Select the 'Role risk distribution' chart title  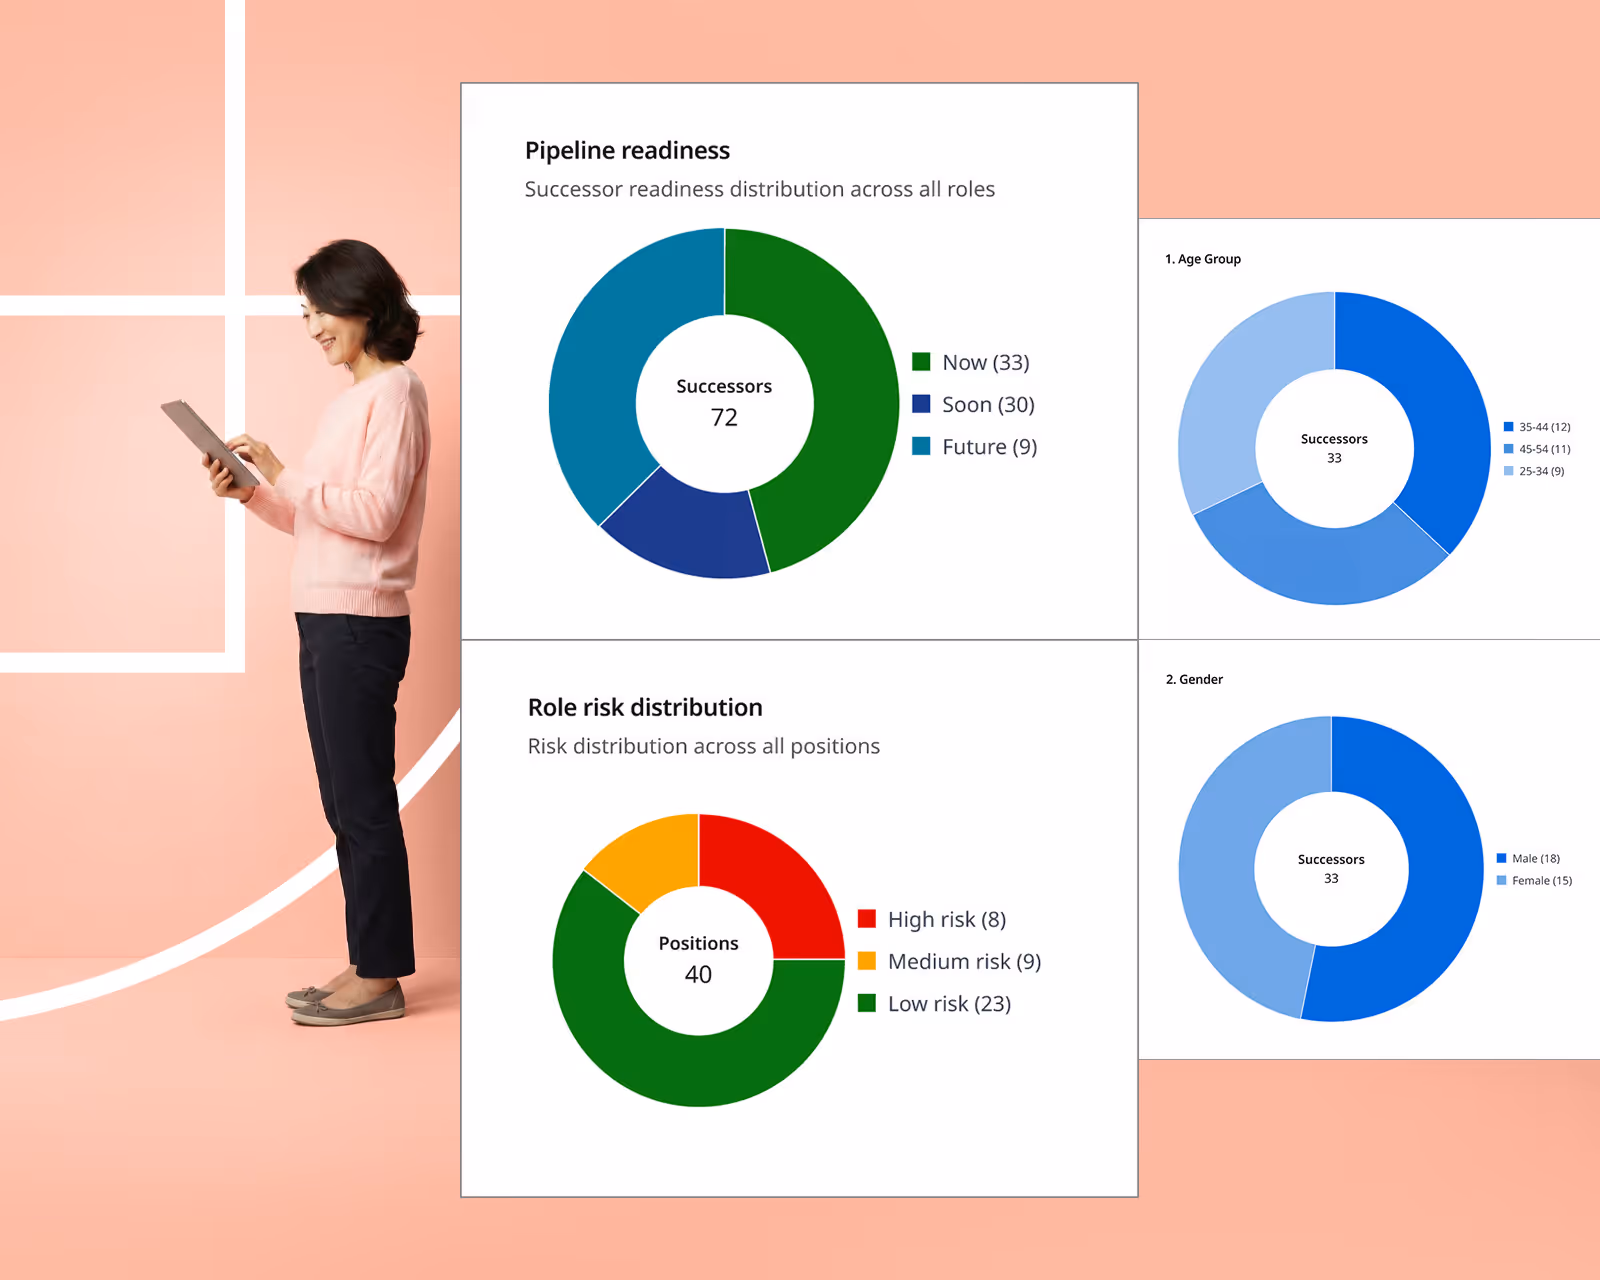click(x=645, y=707)
